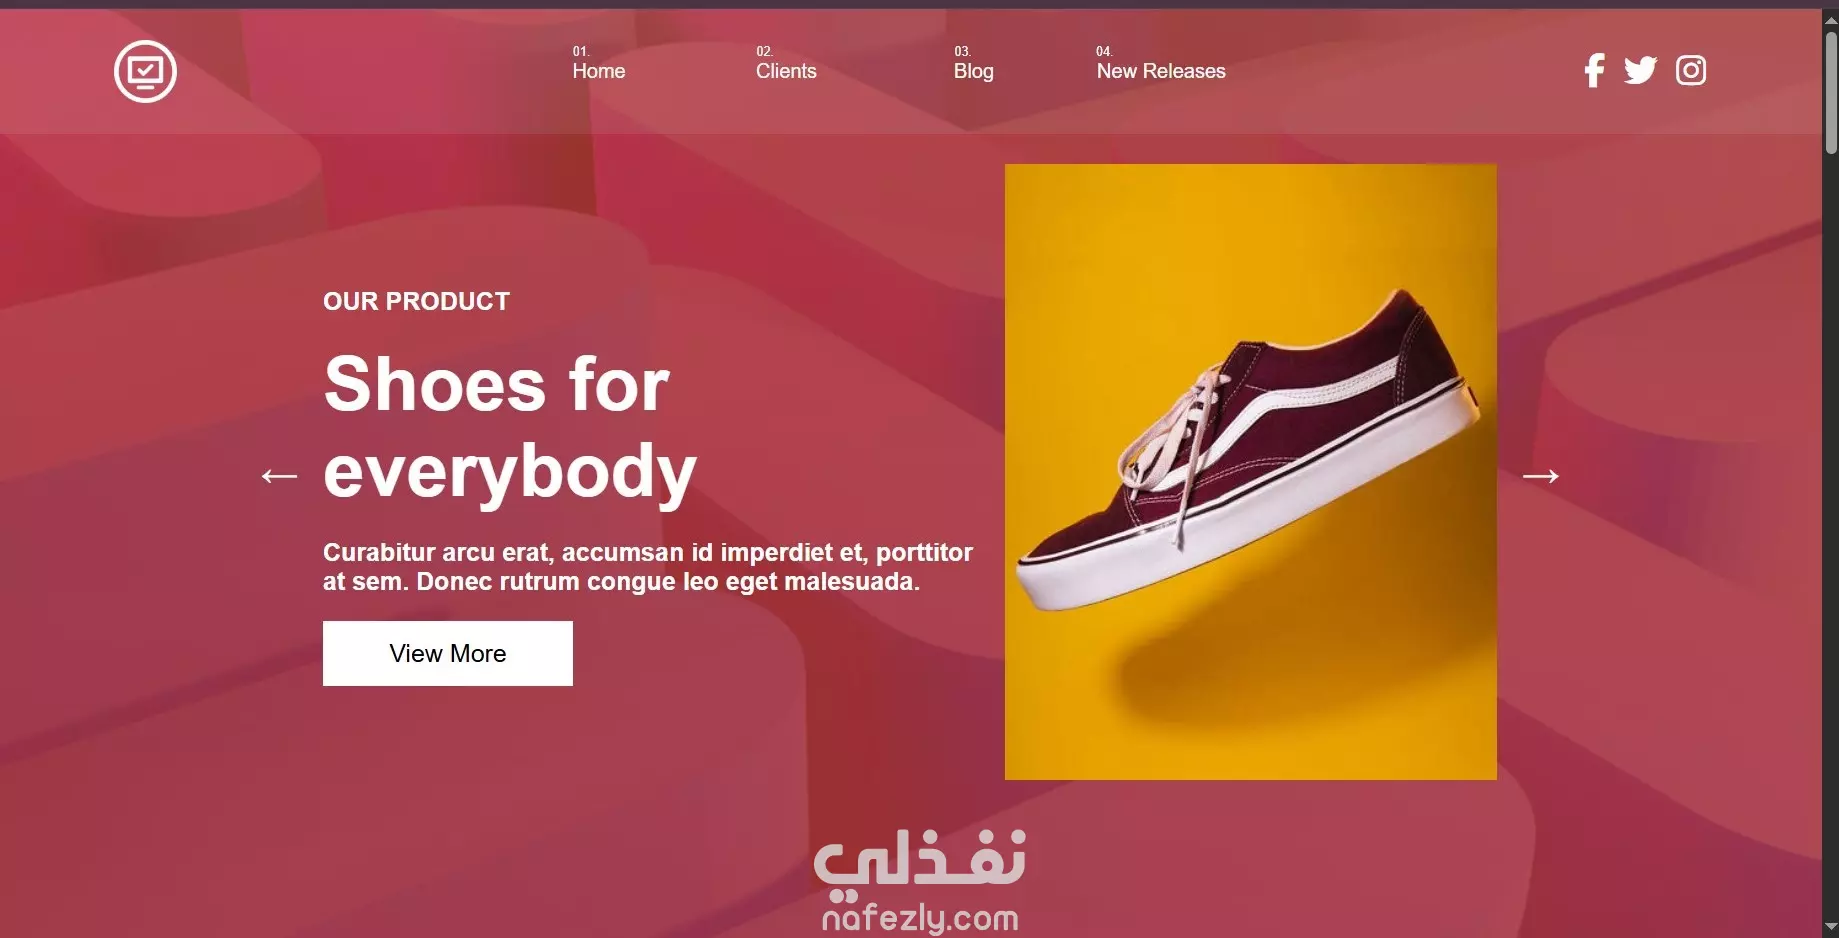
Task: Navigate to the Blog page
Action: [x=973, y=71]
